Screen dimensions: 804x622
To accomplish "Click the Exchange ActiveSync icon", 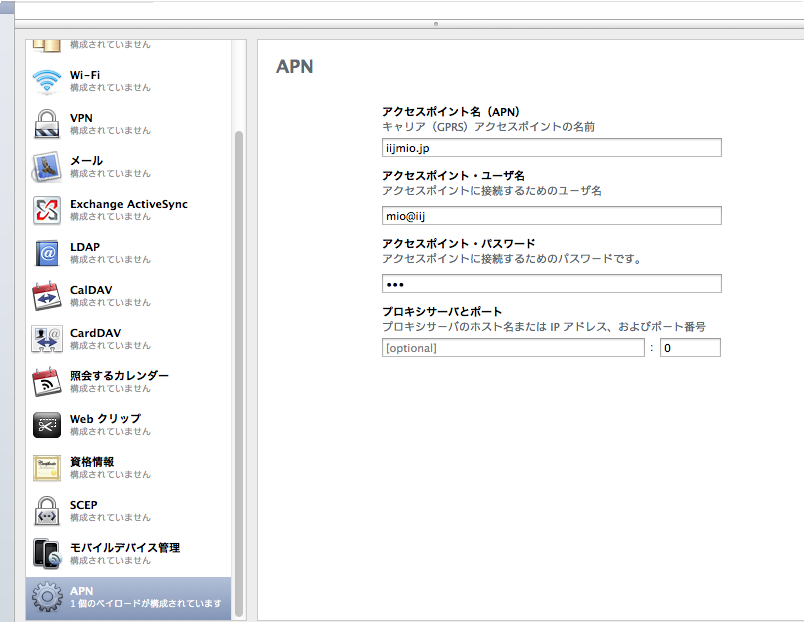I will (47, 210).
